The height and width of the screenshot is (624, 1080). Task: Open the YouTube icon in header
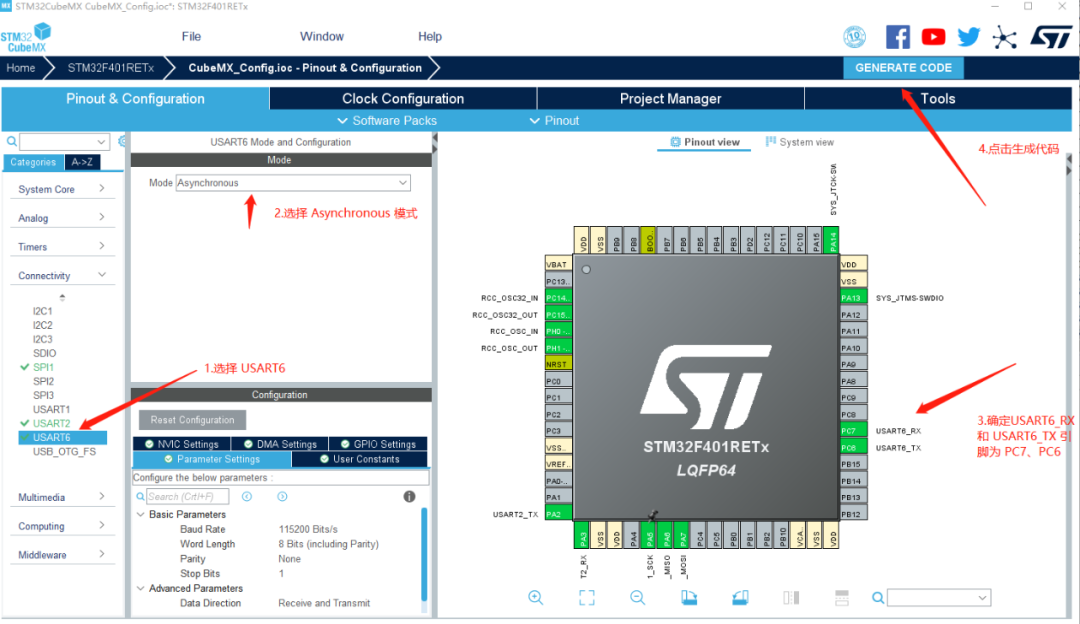933,37
